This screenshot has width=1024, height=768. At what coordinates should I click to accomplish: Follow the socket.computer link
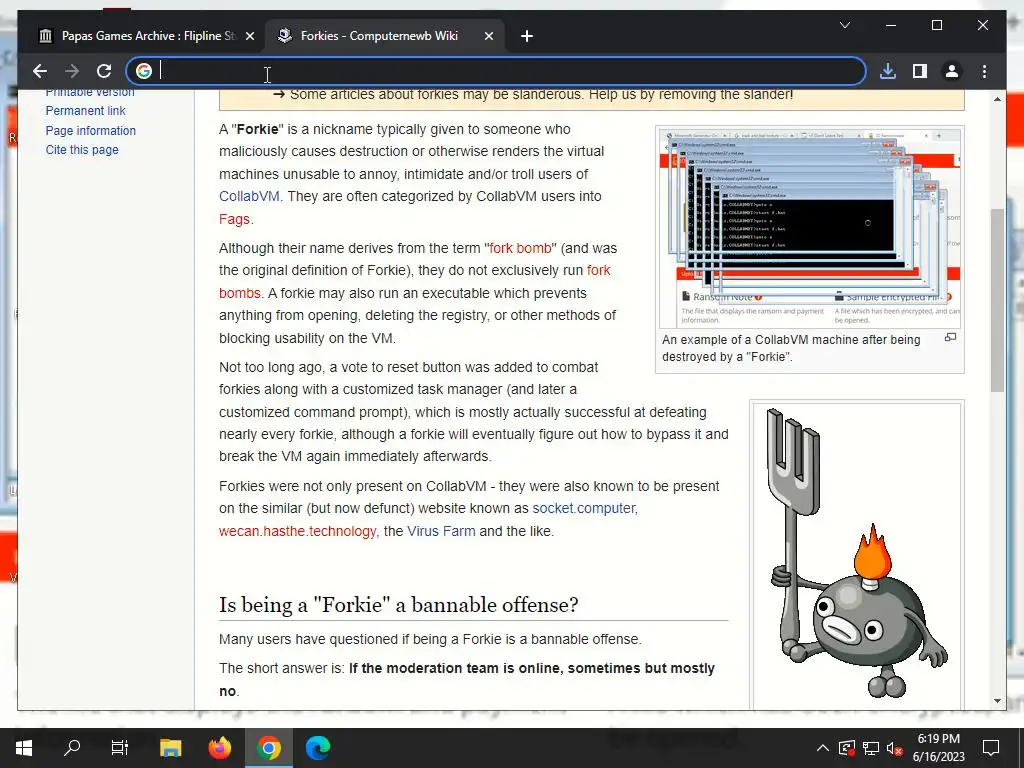(584, 508)
